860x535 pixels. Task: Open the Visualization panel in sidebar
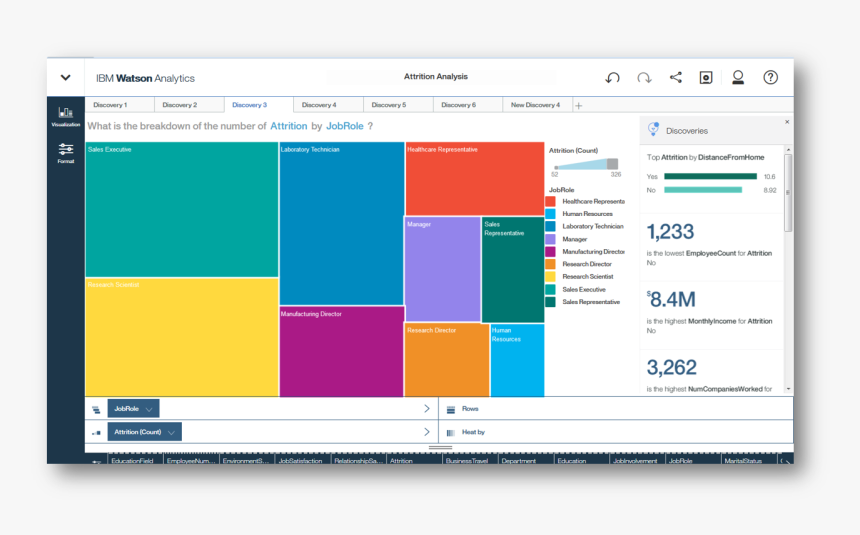coord(65,116)
